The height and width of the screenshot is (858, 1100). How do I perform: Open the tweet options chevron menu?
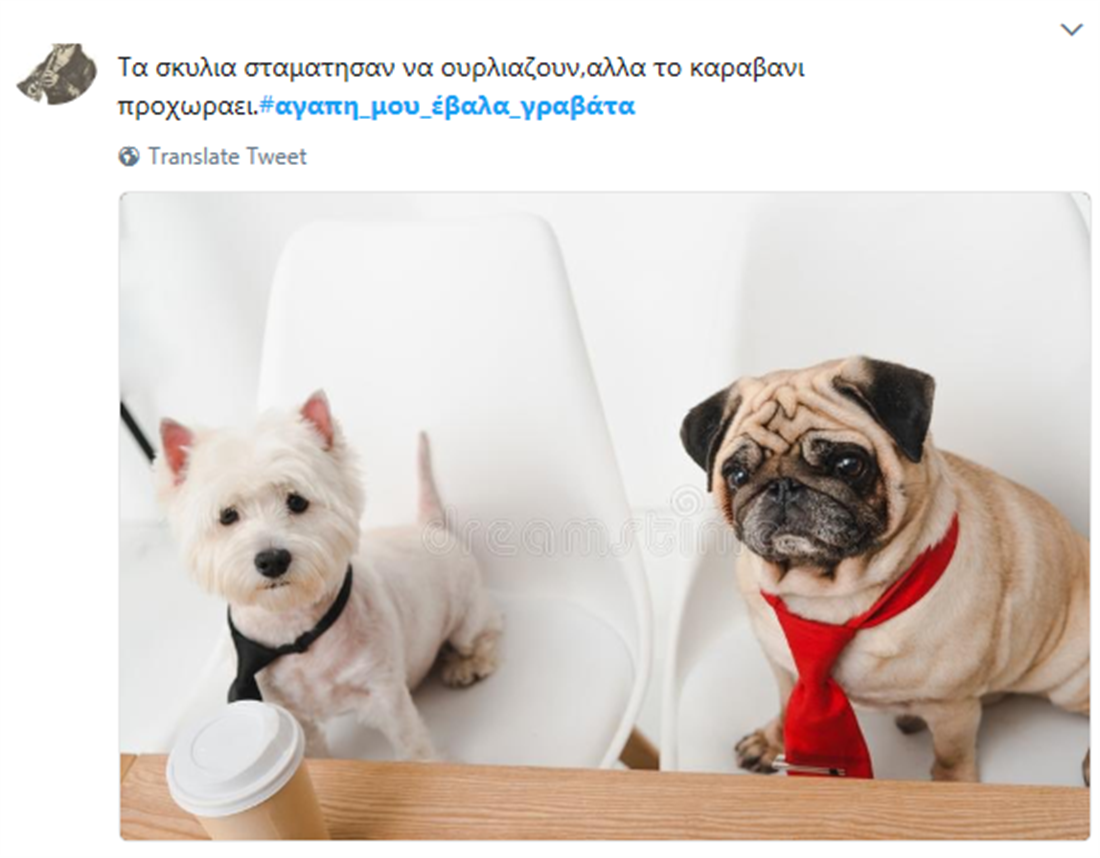click(x=1071, y=30)
